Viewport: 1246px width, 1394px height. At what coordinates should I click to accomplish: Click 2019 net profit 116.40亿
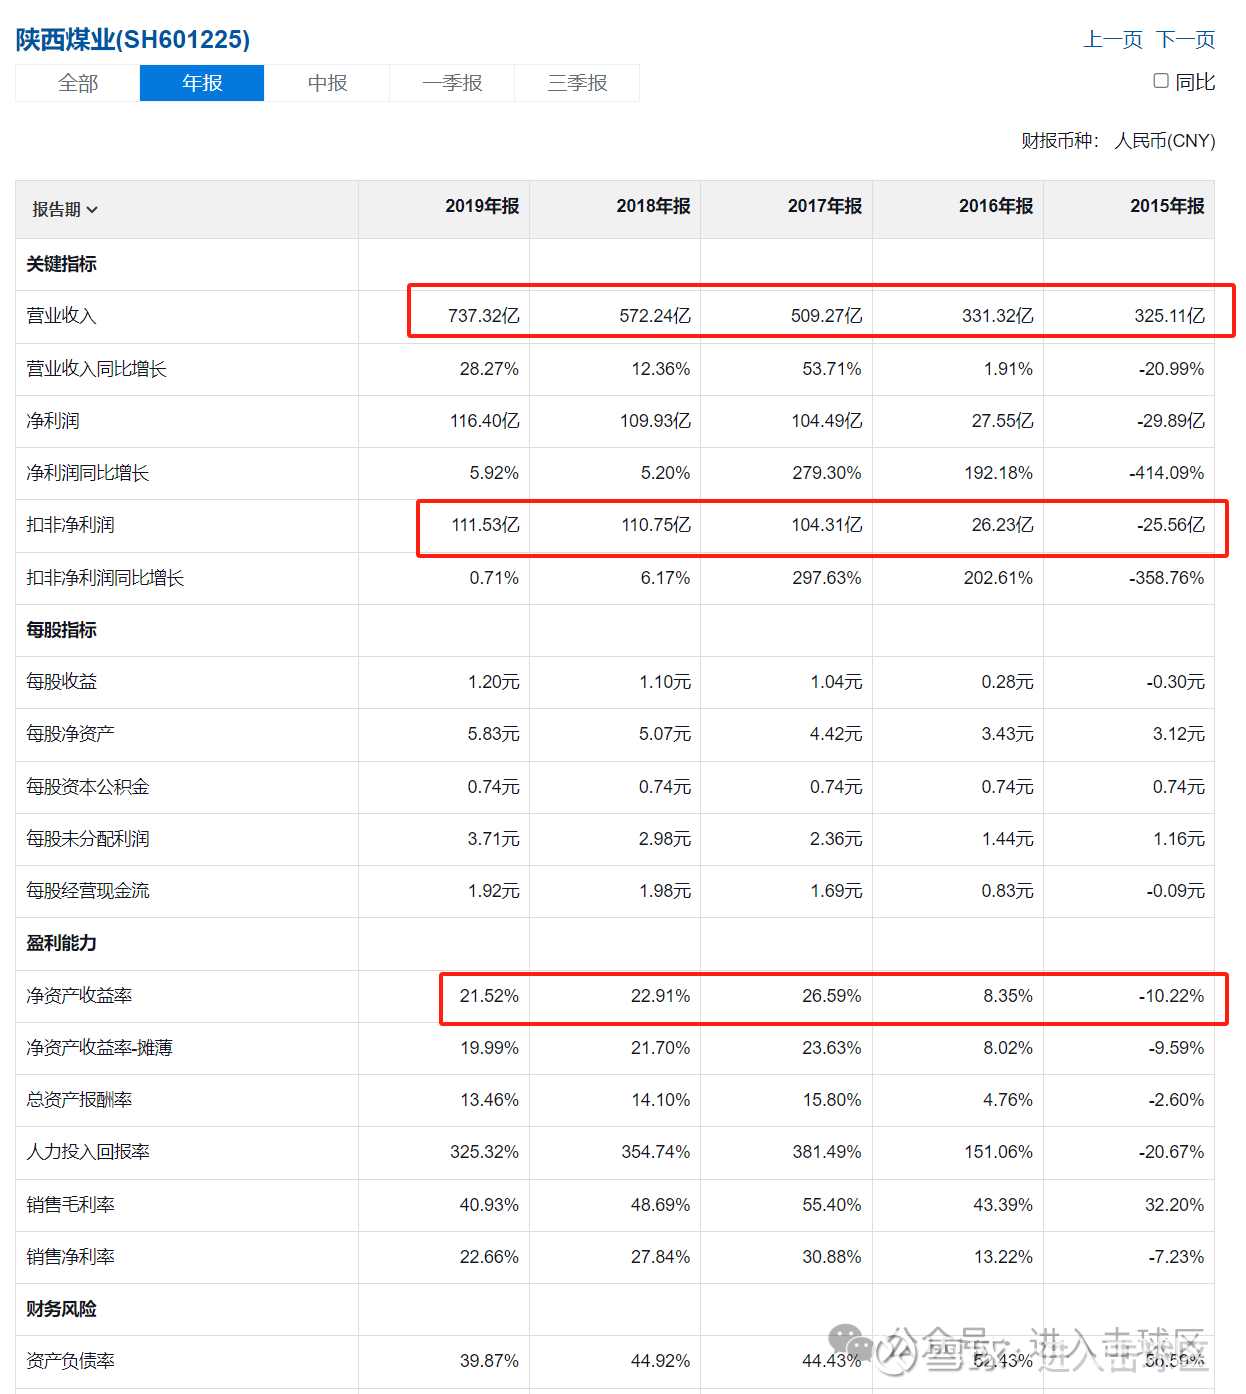click(x=485, y=421)
